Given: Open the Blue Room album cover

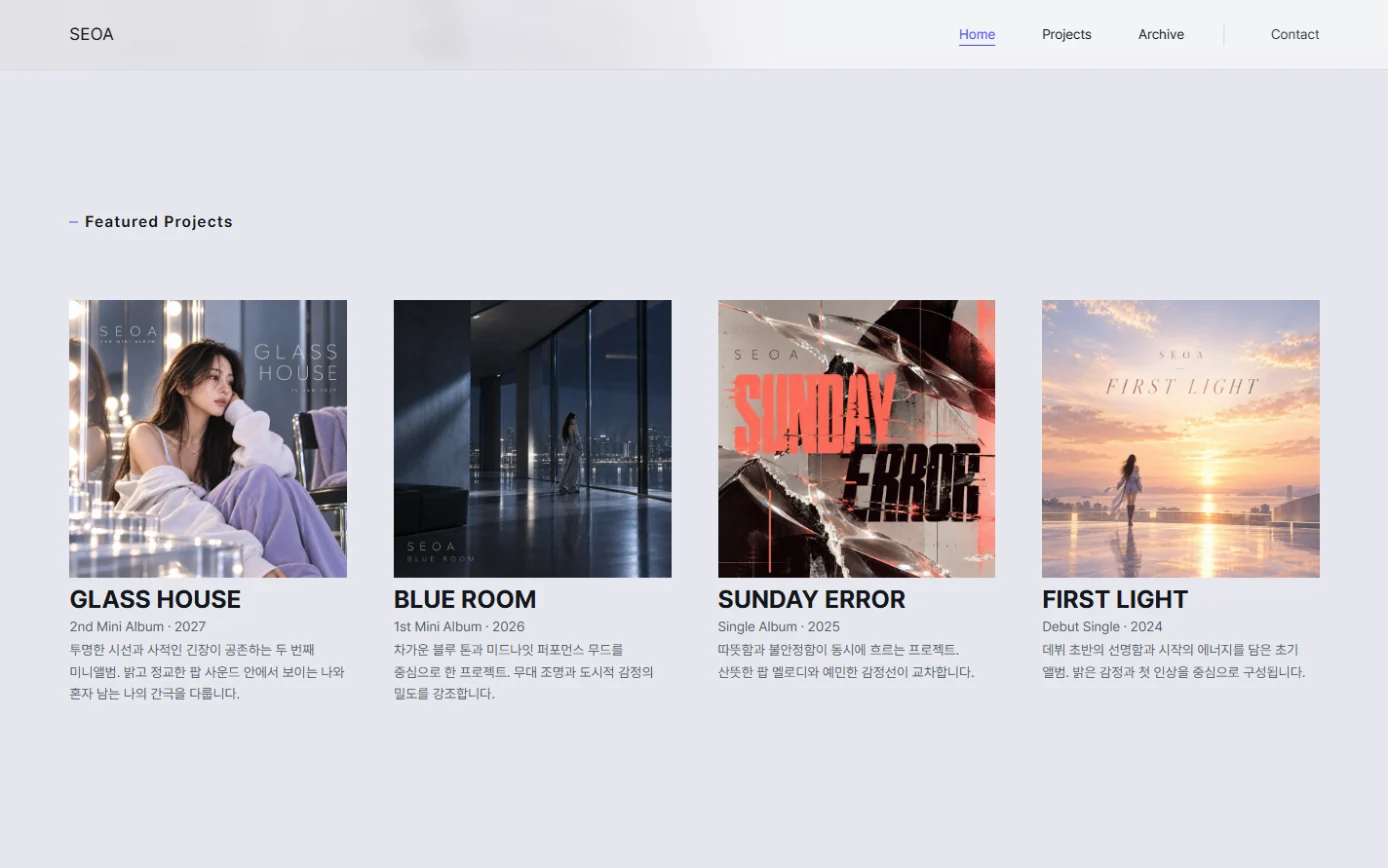Looking at the screenshot, I should click(x=532, y=439).
